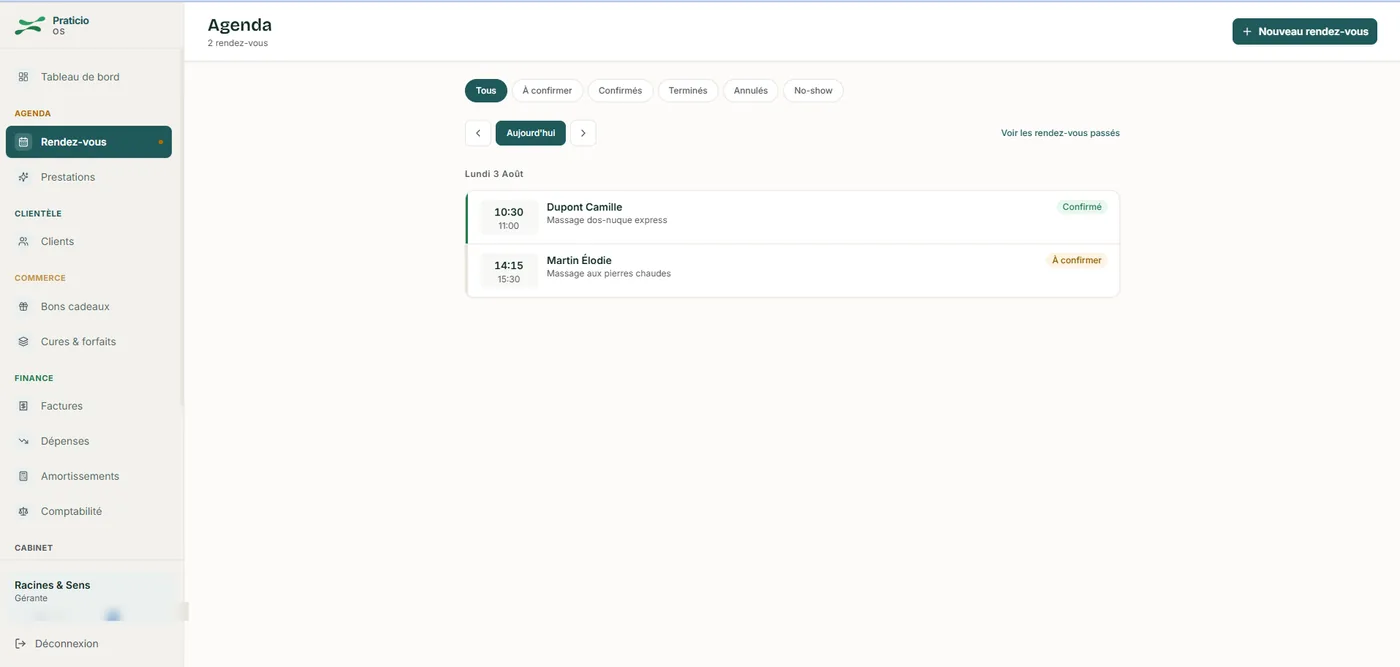Click the Comptabilité scales icon

tap(23, 511)
